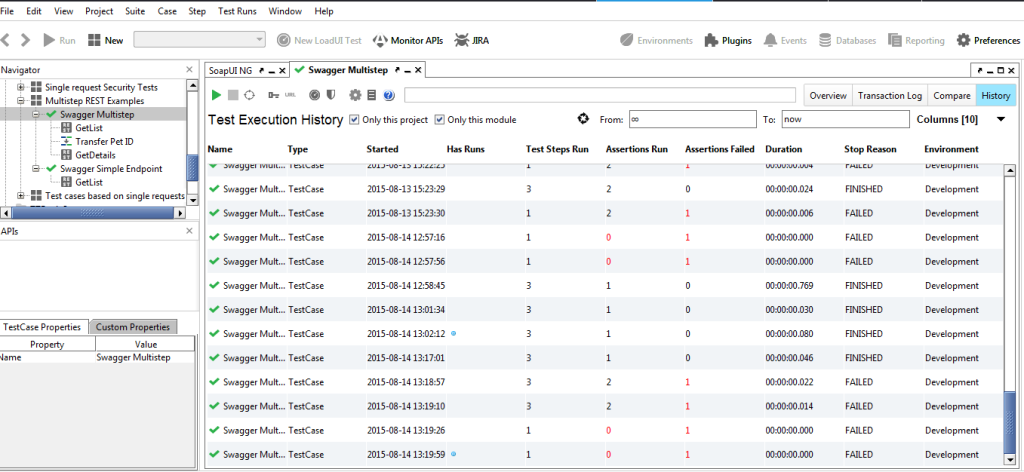Click Has Runs dot of 13:19:59 row
Image resolution: width=1024 pixels, height=472 pixels.
[x=453, y=454]
